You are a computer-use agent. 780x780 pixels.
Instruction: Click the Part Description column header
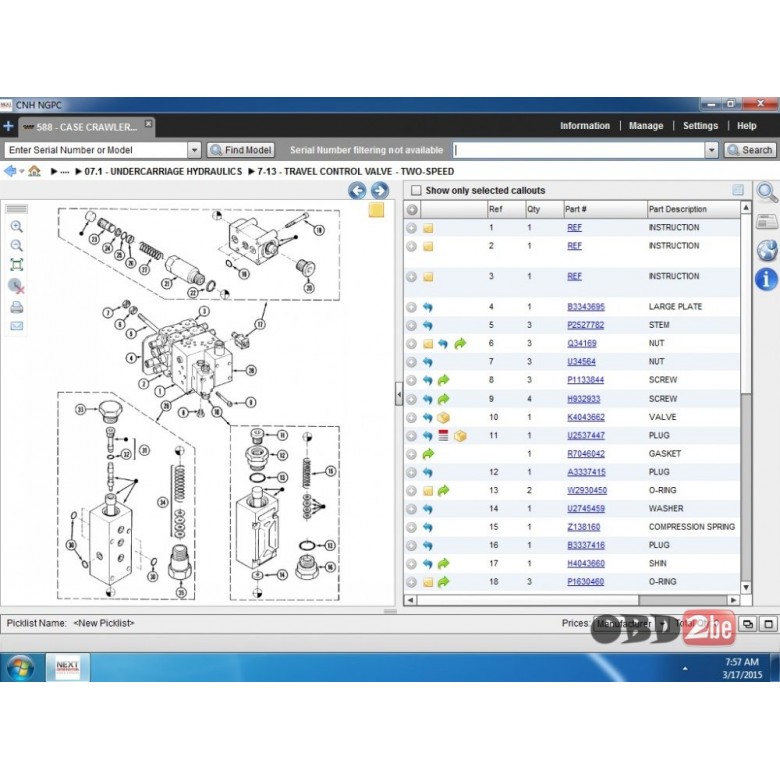pos(692,209)
